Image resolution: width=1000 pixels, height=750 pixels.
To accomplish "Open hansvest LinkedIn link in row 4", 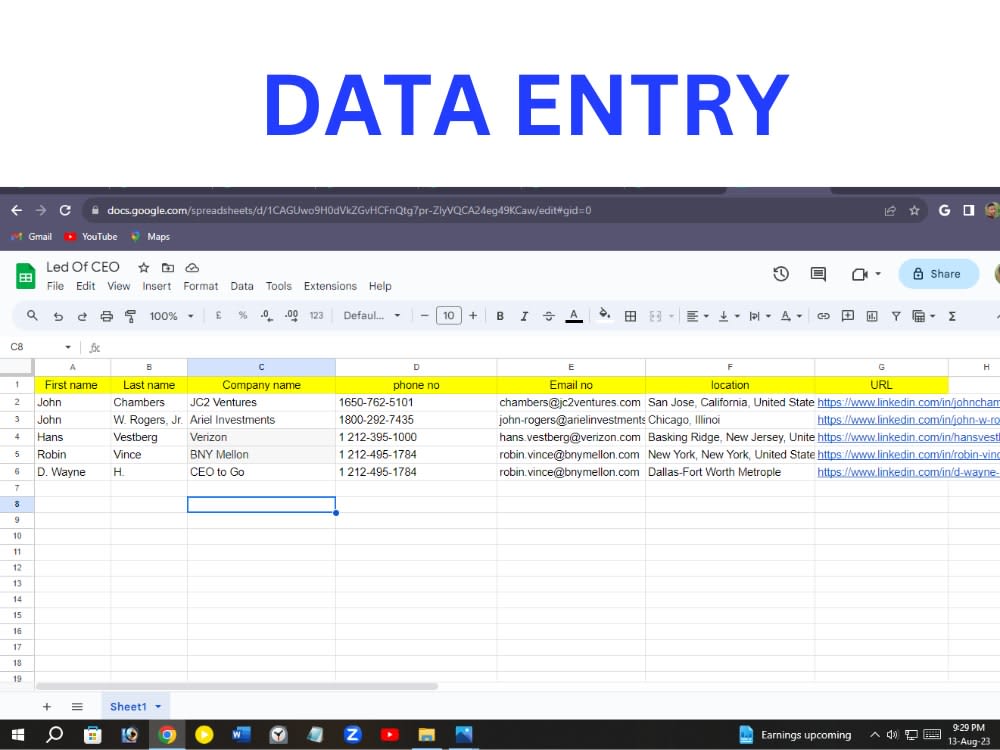I will click(908, 438).
